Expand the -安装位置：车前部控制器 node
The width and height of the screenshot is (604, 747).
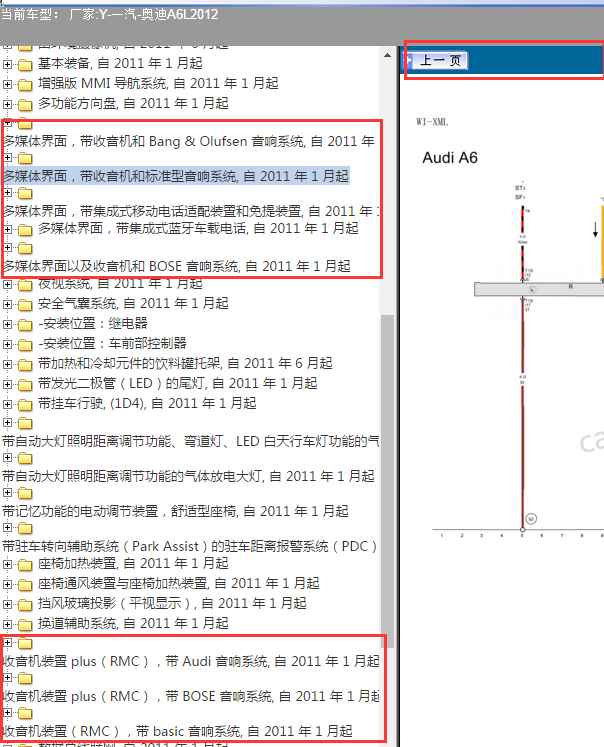tap(7, 344)
